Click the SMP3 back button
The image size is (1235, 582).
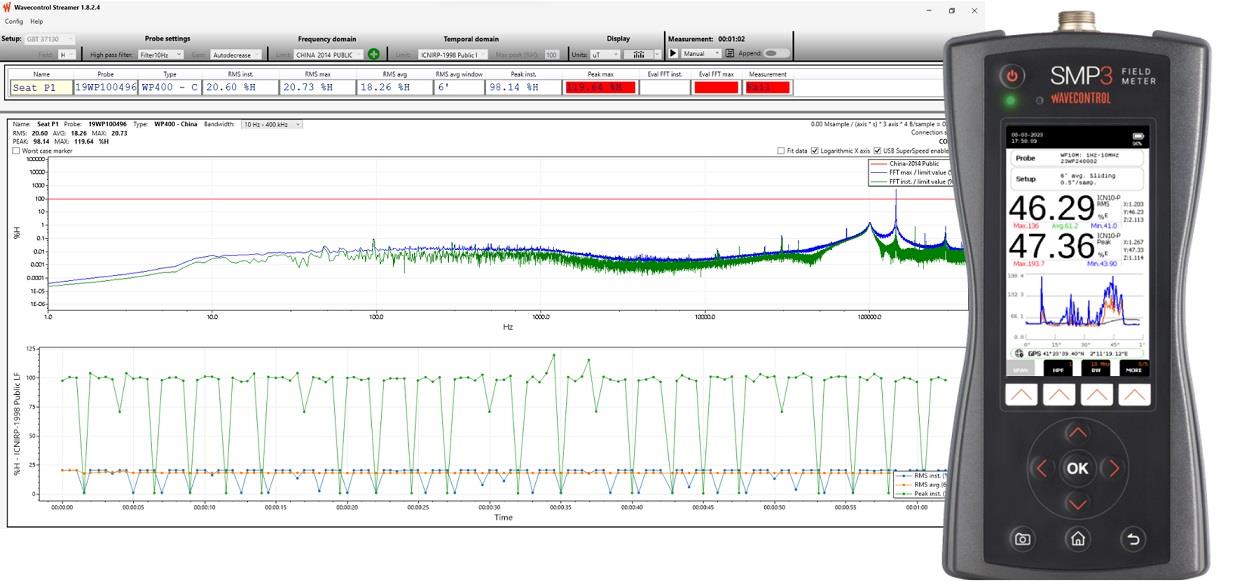click(1133, 540)
